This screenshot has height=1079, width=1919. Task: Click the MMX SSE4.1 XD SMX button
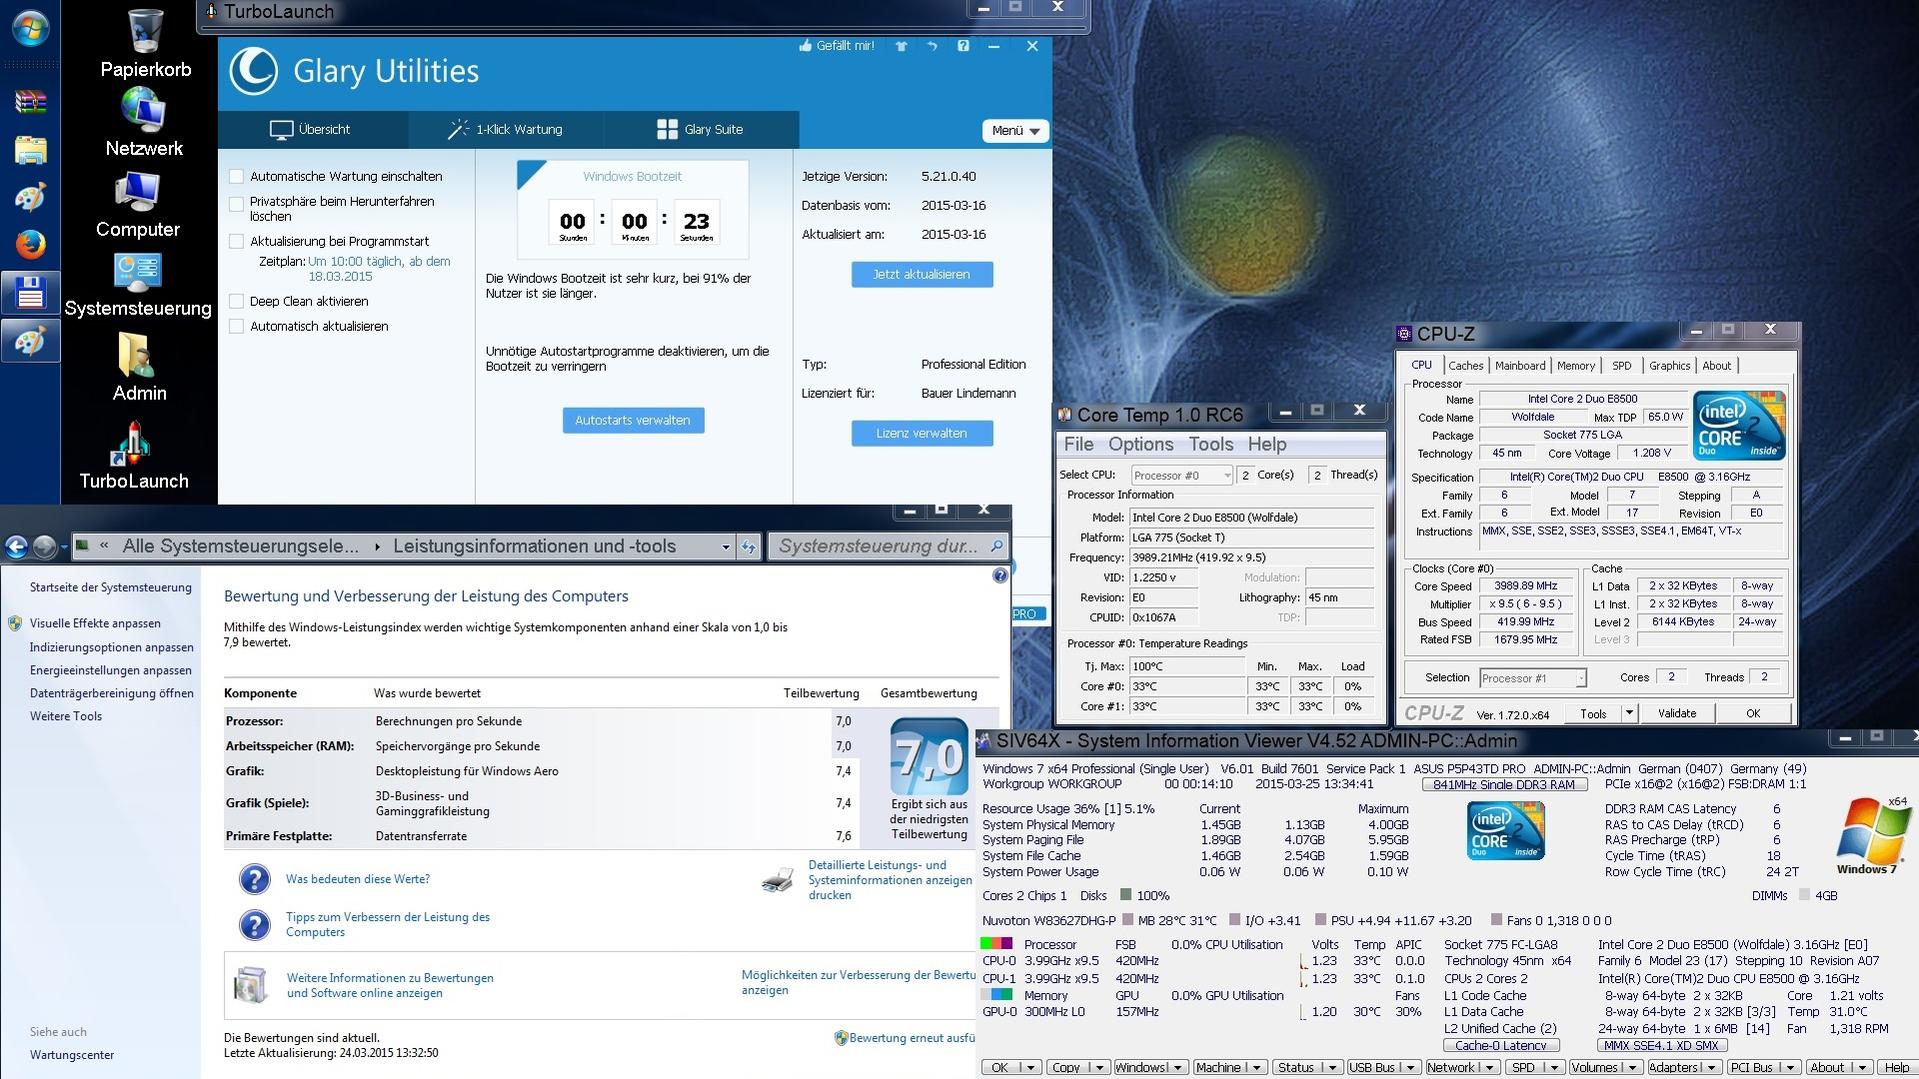pyautogui.click(x=1661, y=1046)
